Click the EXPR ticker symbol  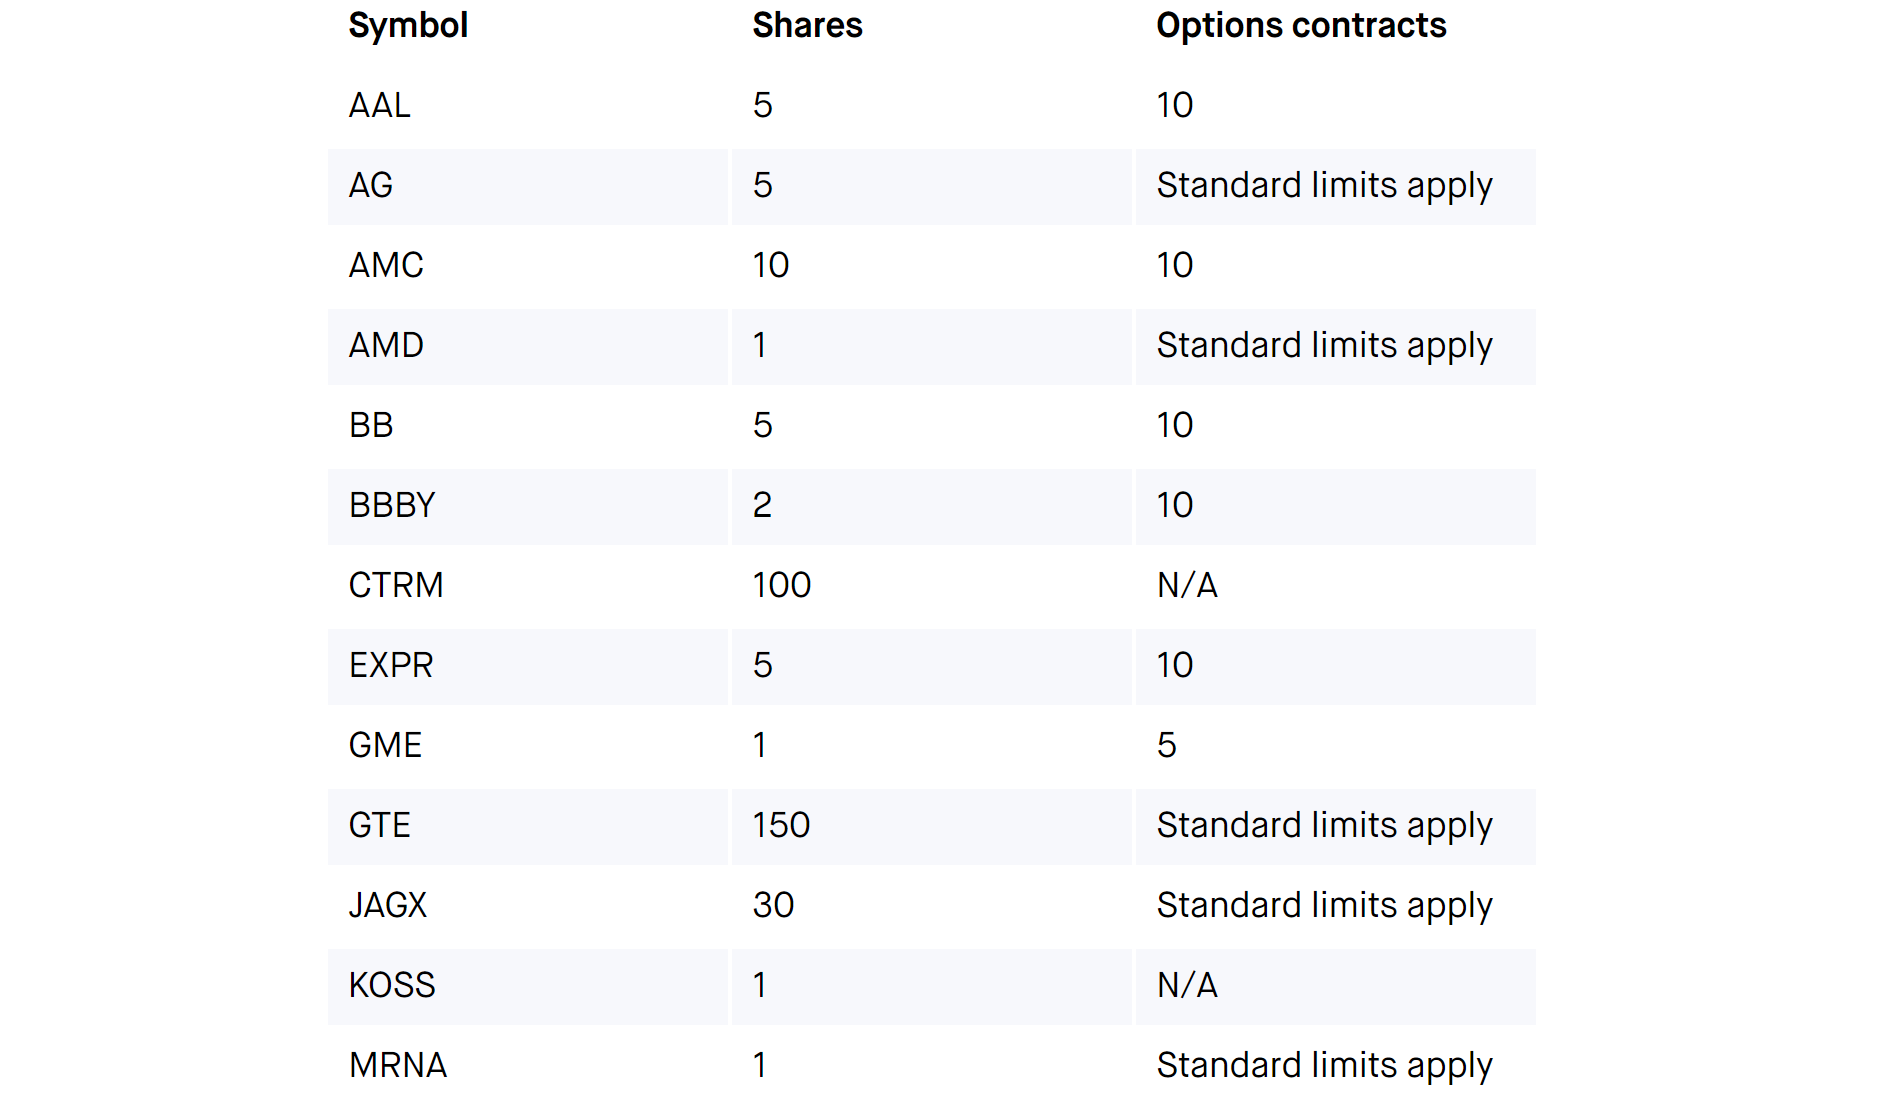(x=391, y=666)
